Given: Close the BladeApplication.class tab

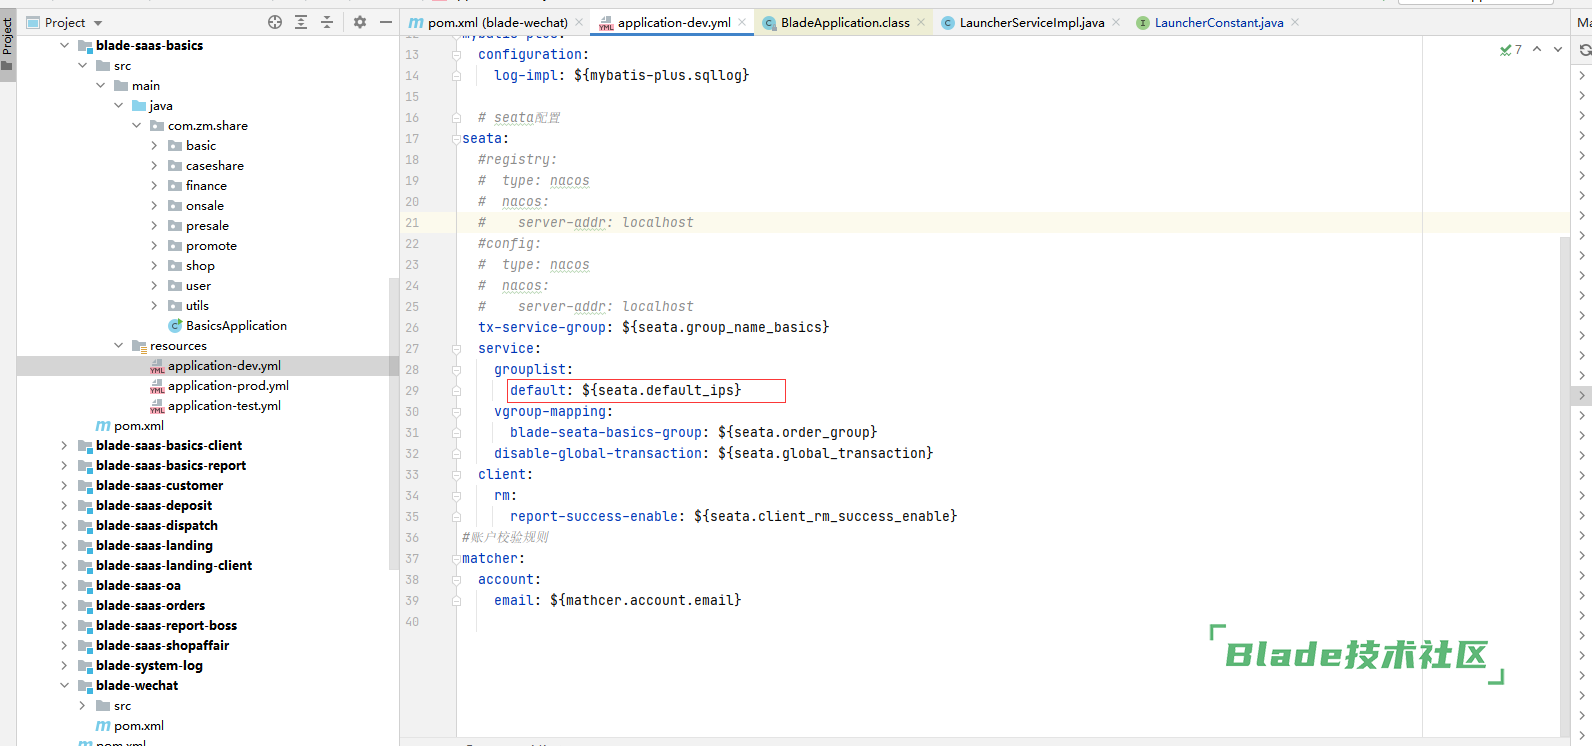Looking at the screenshot, I should click(x=921, y=22).
